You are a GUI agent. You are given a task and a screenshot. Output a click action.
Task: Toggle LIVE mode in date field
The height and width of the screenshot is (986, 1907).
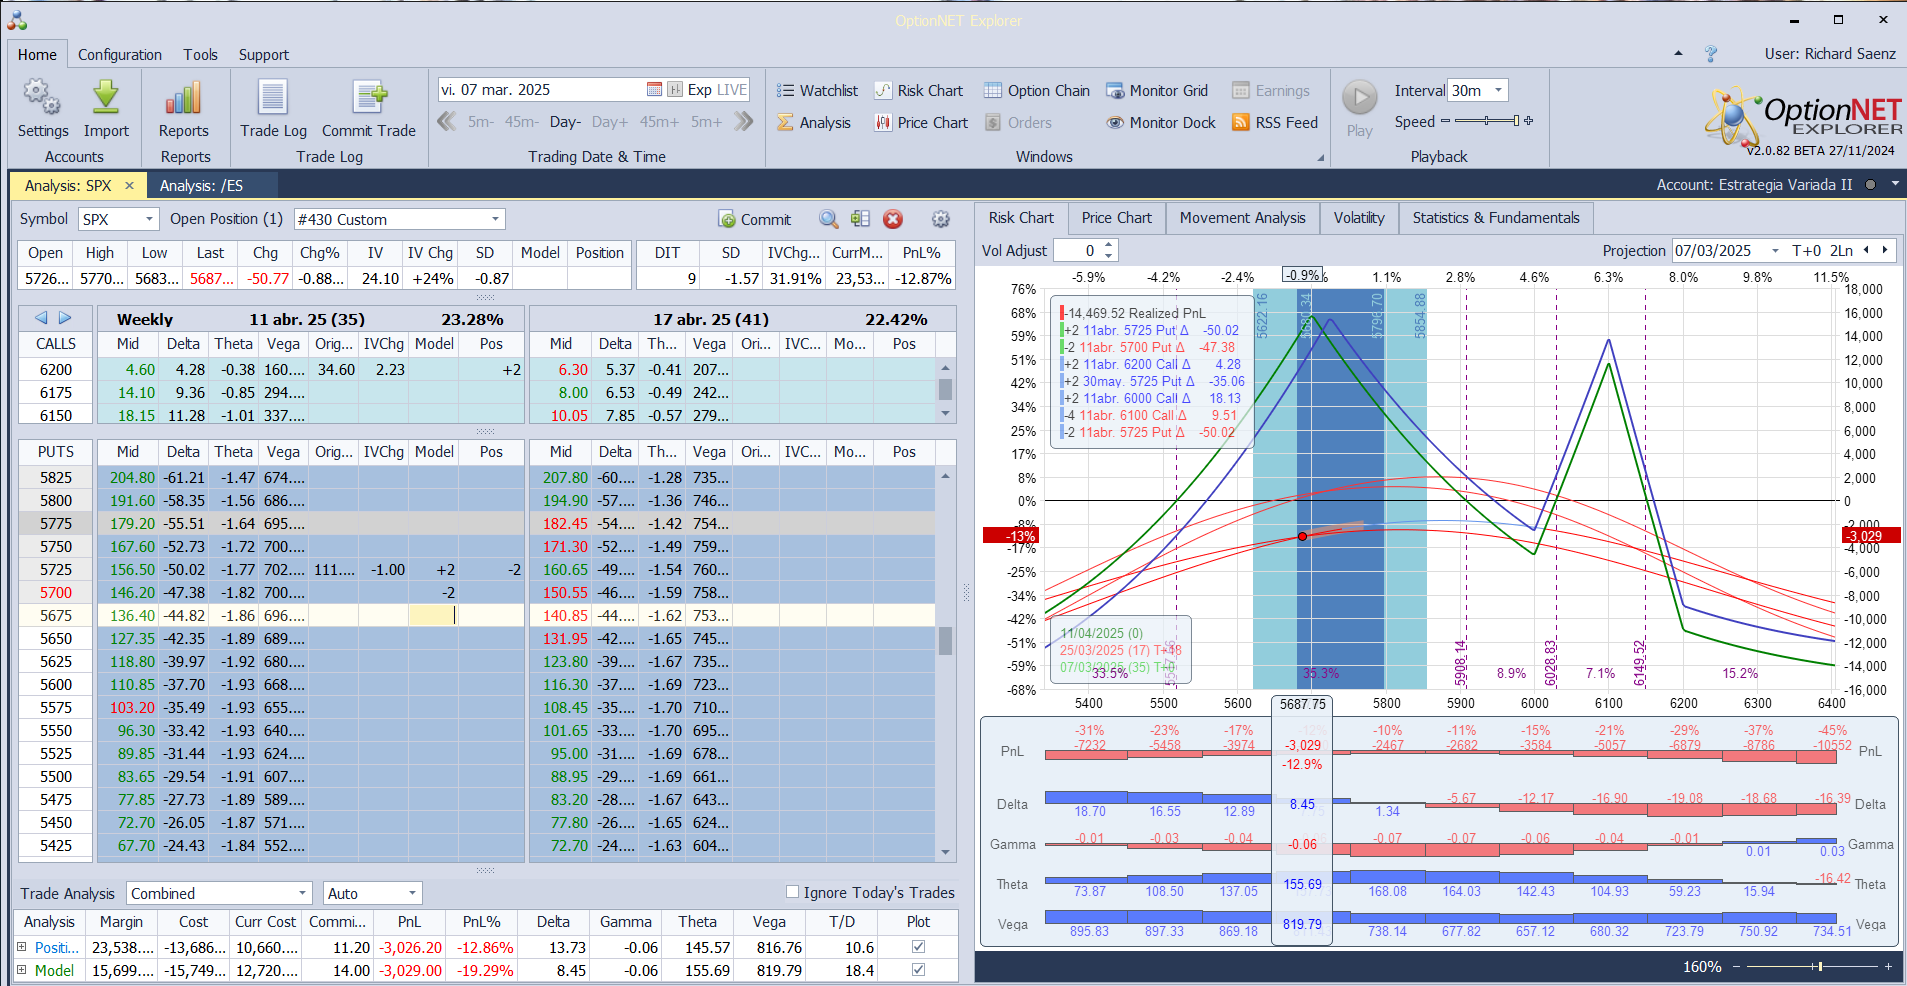click(732, 90)
